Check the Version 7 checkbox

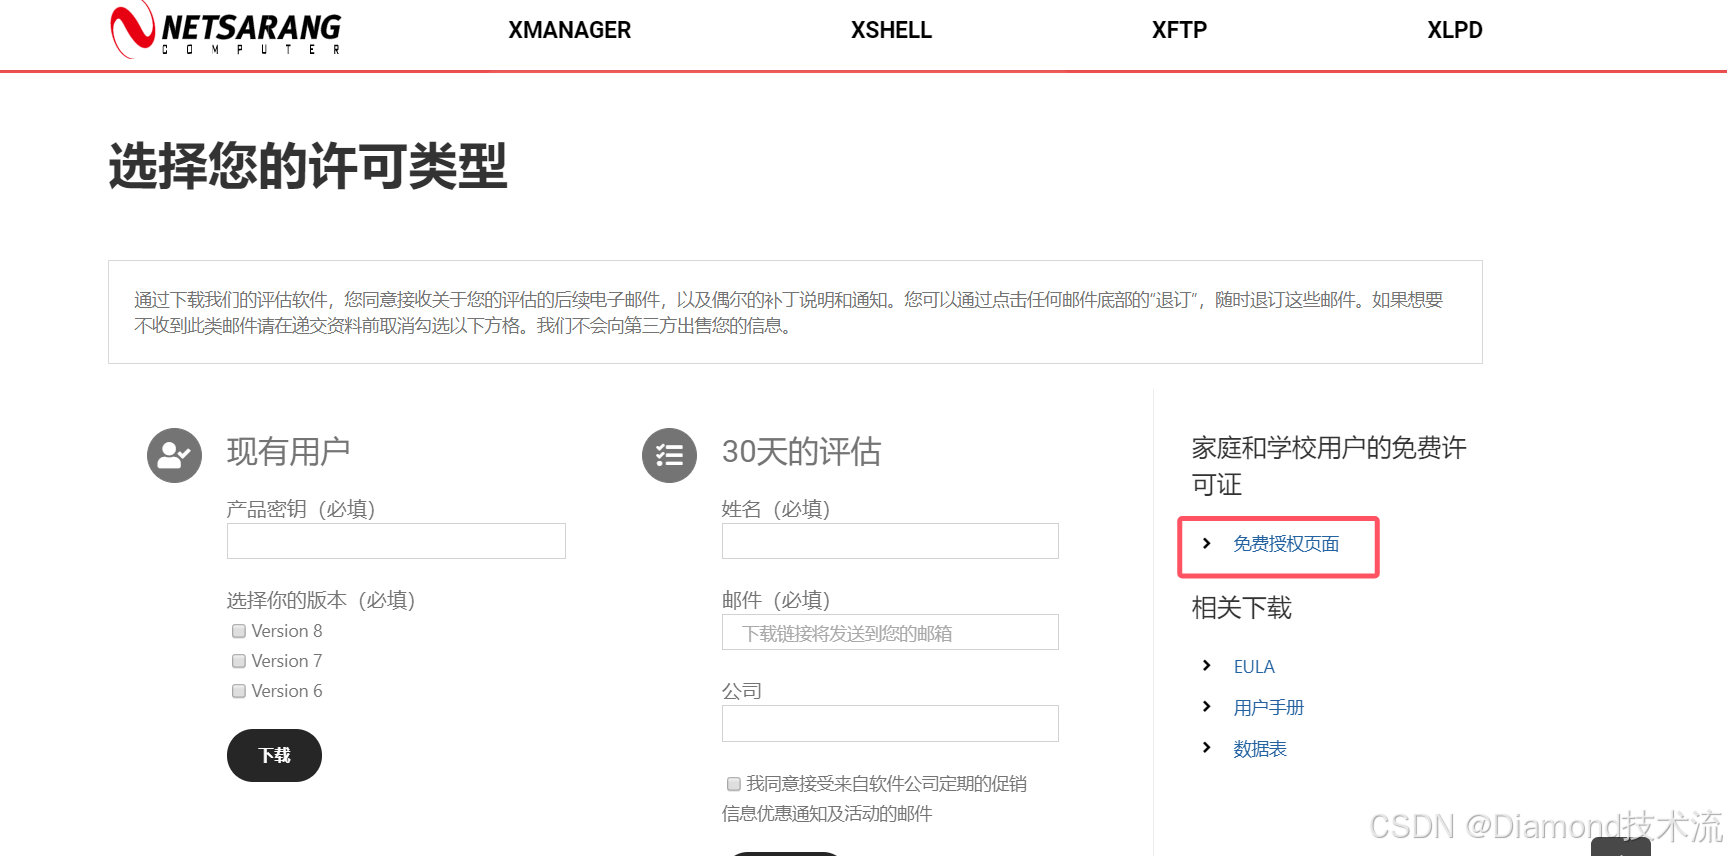pyautogui.click(x=239, y=661)
